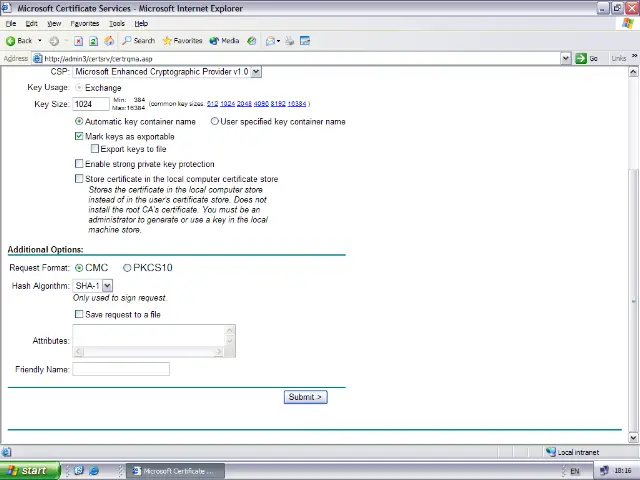Screen dimensions: 640x480
Task: Open the View menu
Action: tap(55, 23)
